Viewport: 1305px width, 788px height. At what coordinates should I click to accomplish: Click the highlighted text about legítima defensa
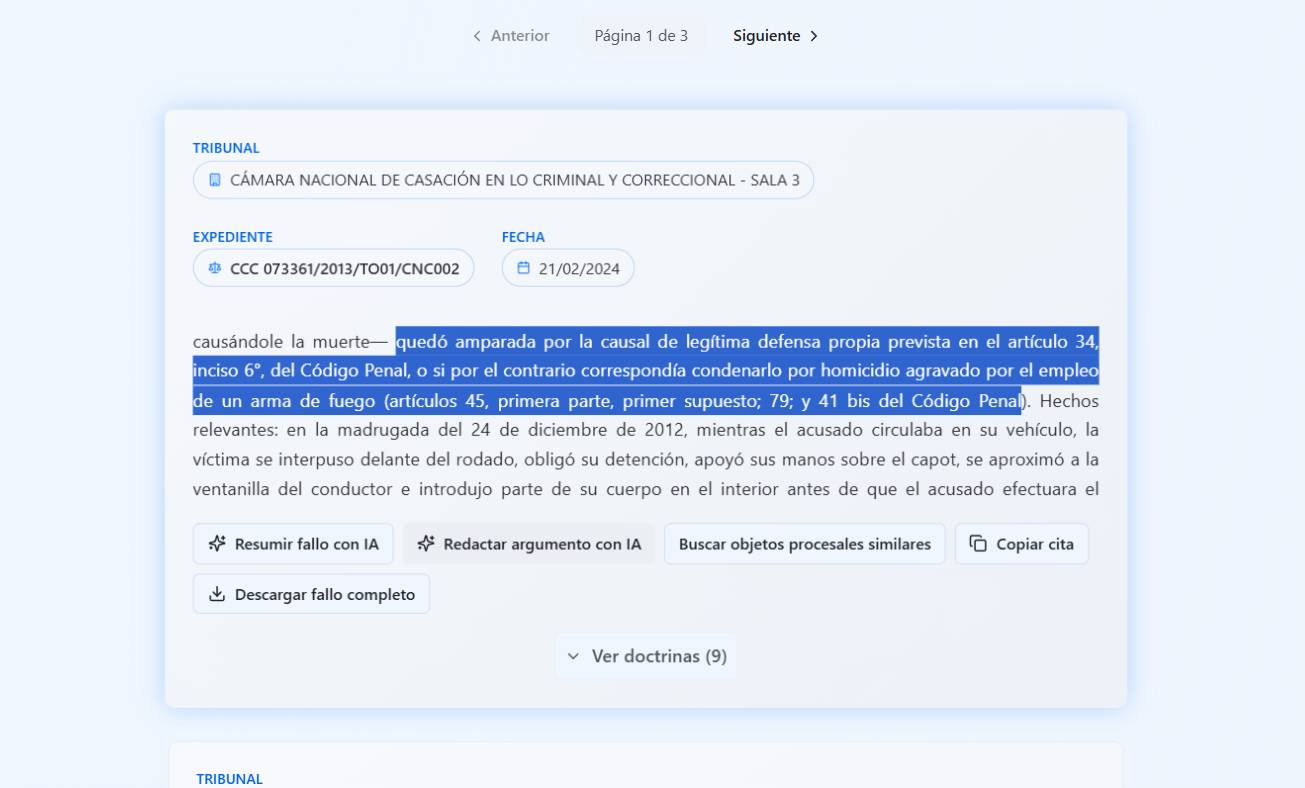tap(646, 371)
